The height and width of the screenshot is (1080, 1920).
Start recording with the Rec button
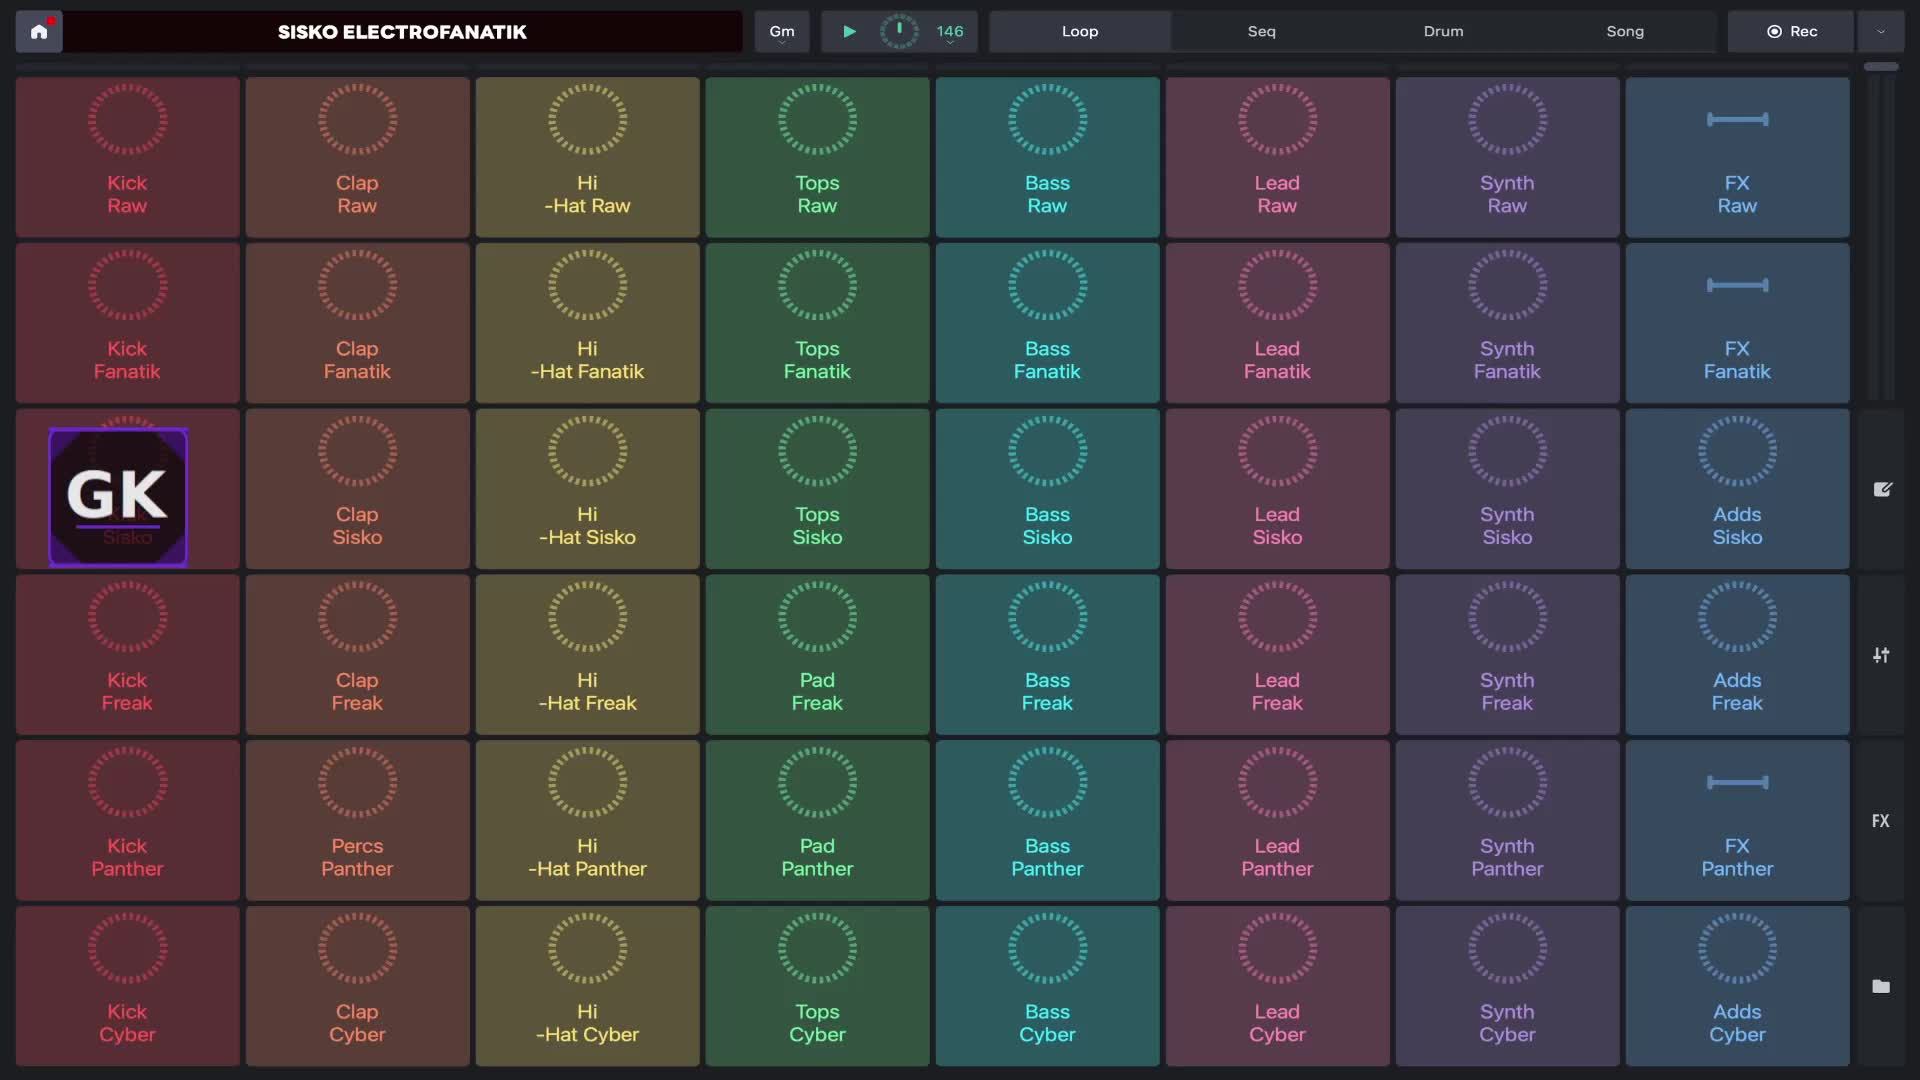click(1791, 32)
